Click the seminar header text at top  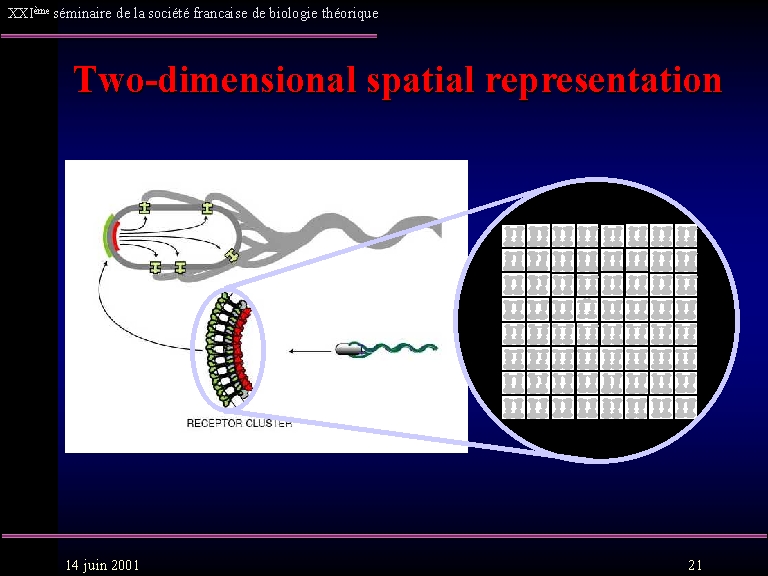click(193, 13)
